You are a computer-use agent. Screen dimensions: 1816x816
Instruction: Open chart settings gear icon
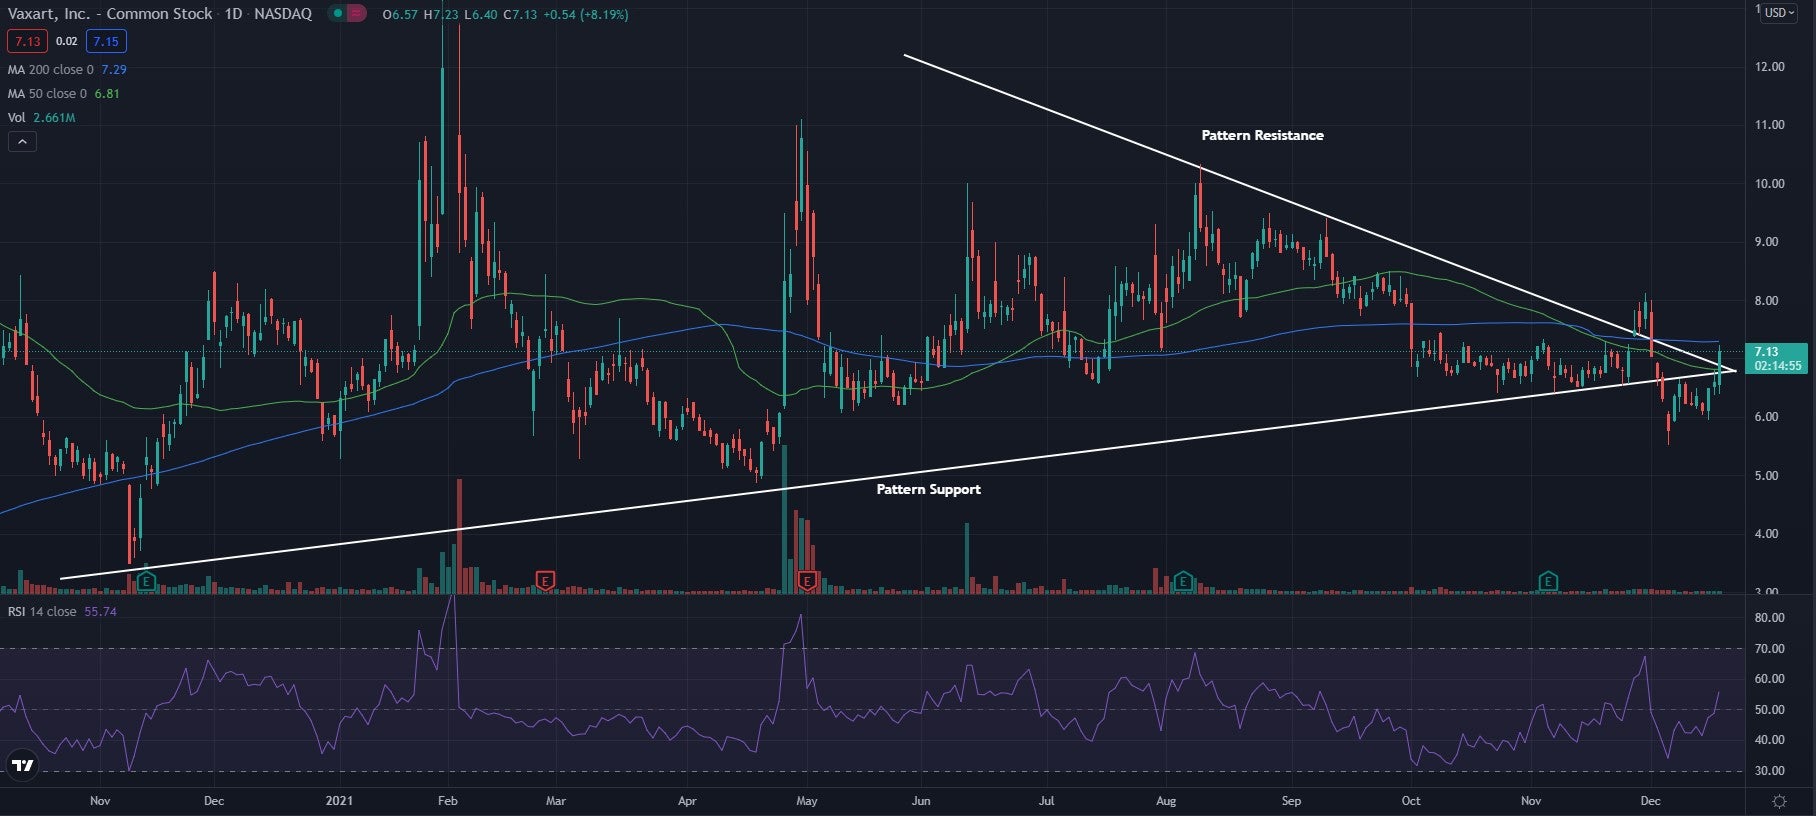coord(1780,801)
